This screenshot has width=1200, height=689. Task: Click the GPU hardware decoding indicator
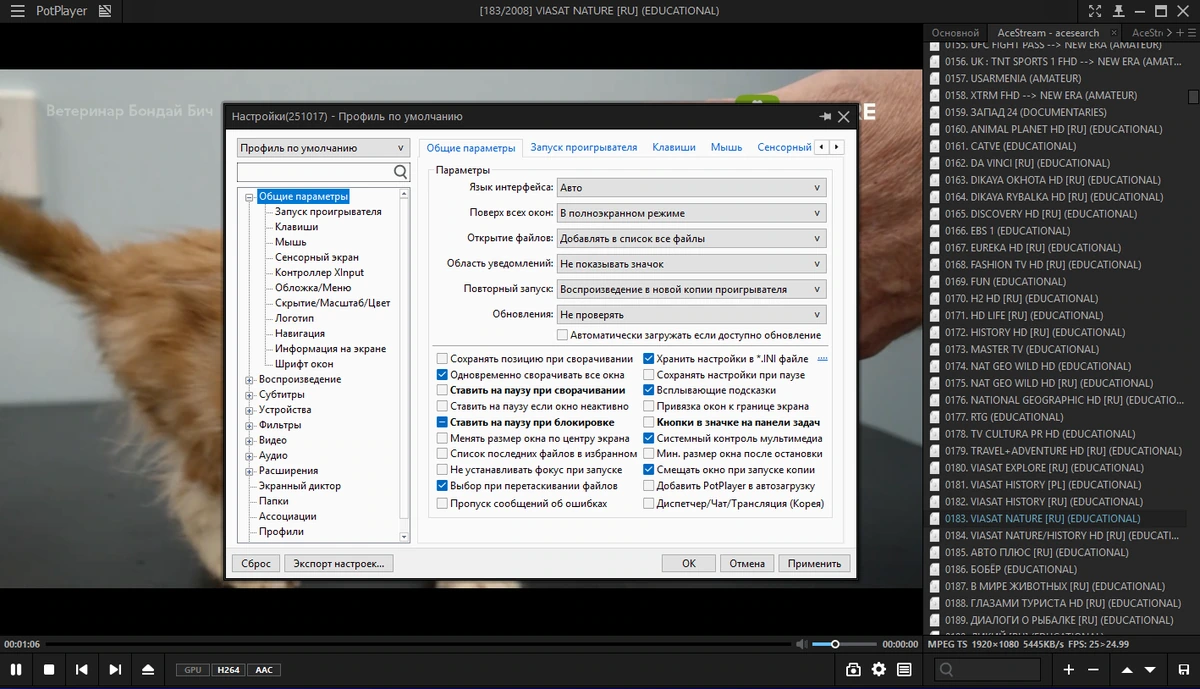tap(192, 670)
